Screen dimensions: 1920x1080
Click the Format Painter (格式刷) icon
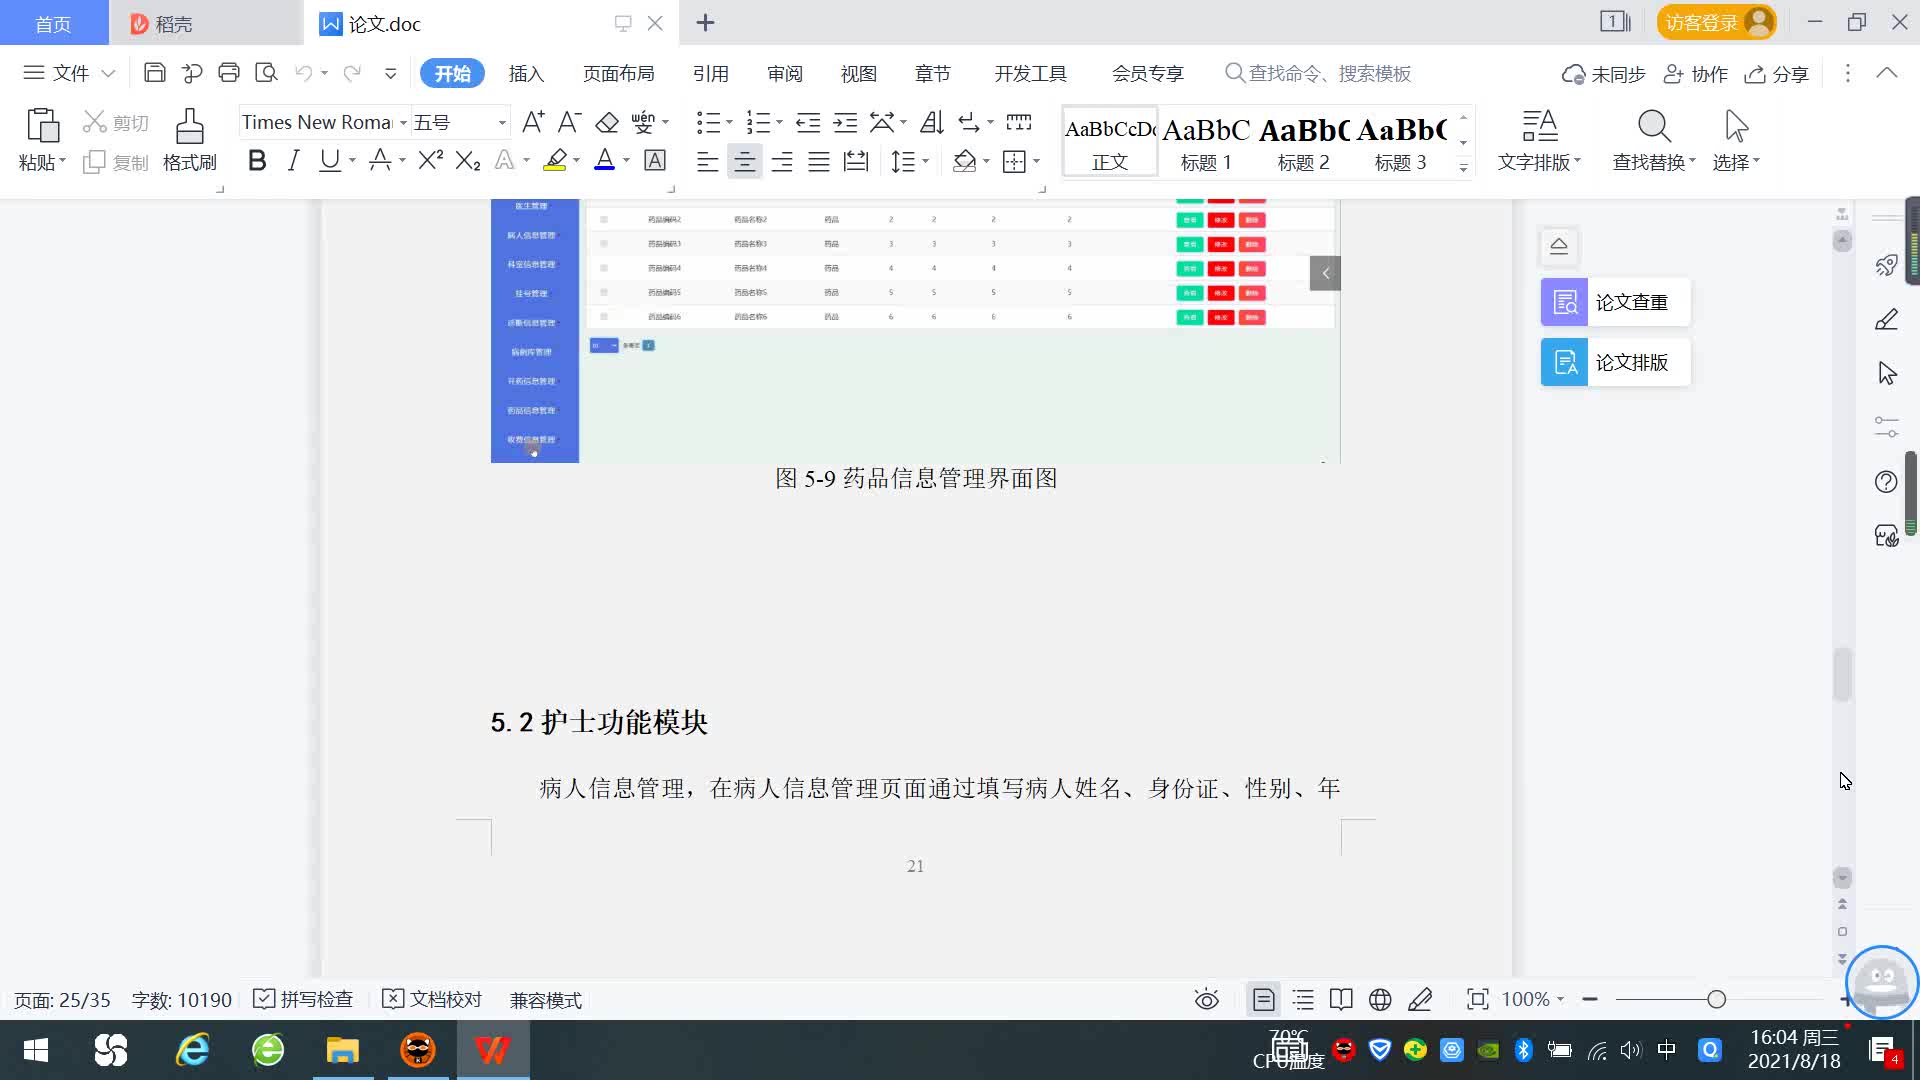coord(189,128)
